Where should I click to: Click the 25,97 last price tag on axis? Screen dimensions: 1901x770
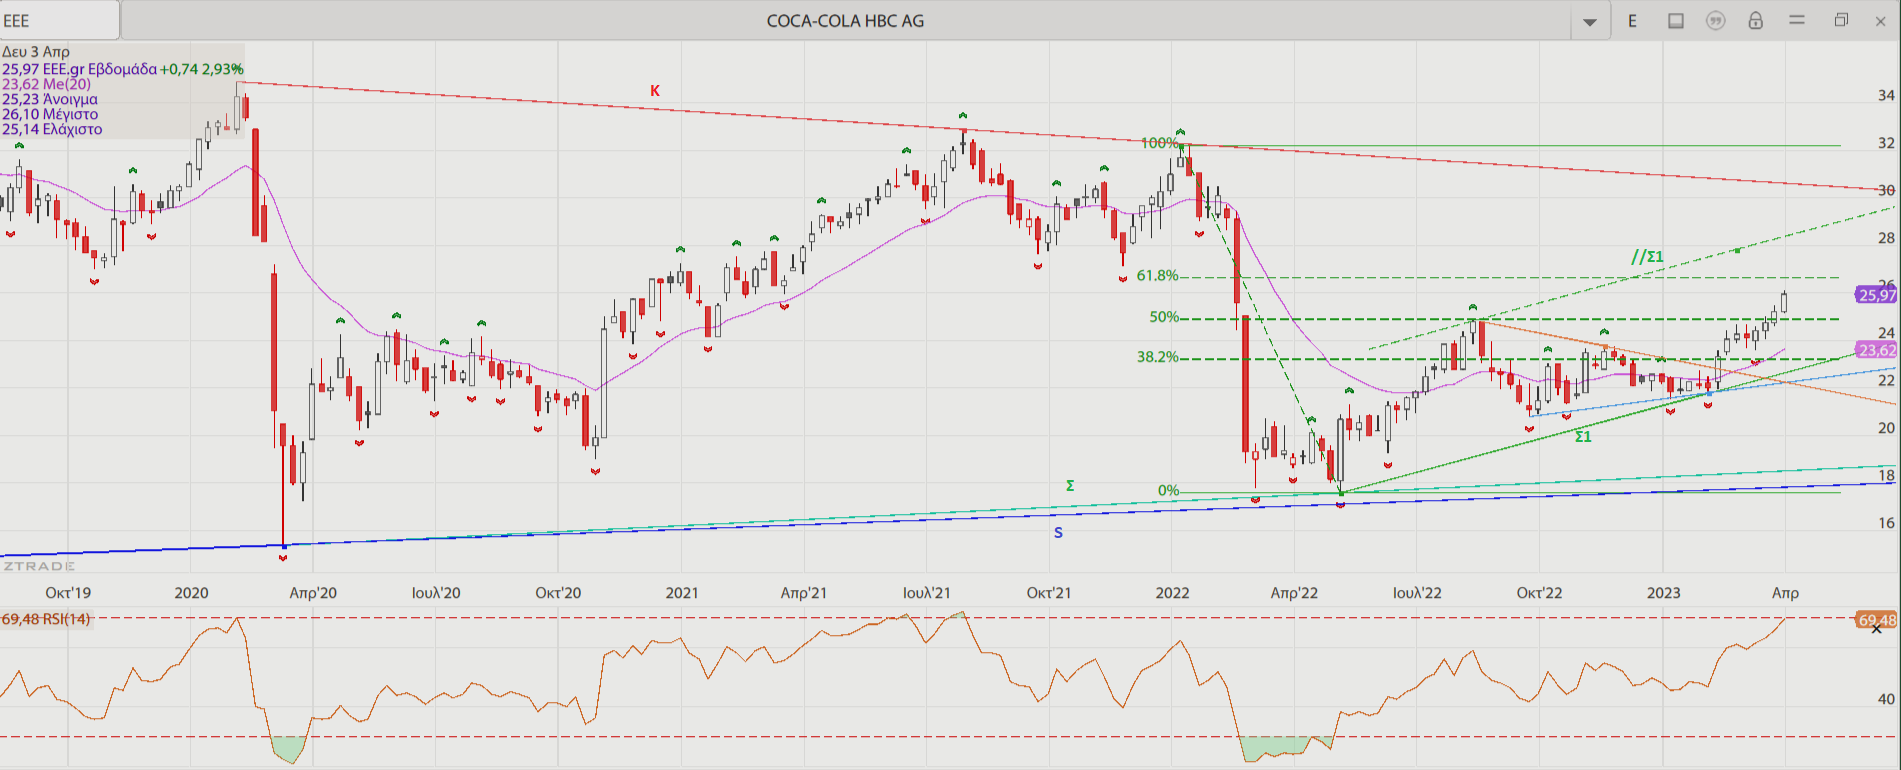point(1877,295)
